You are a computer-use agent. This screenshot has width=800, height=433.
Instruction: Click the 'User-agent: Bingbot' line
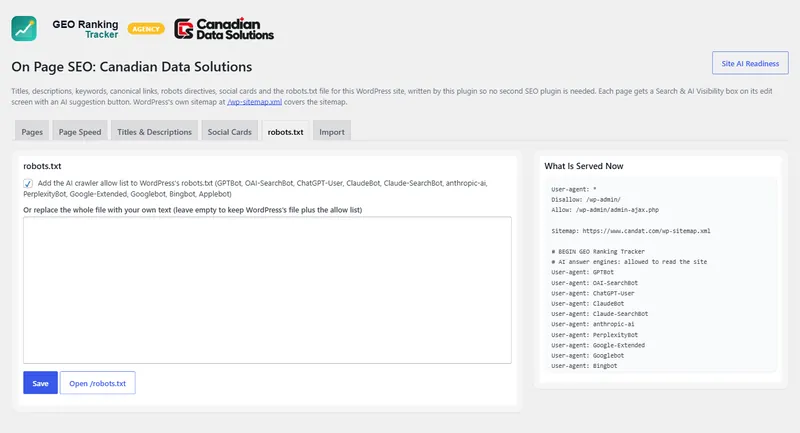[x=584, y=366]
